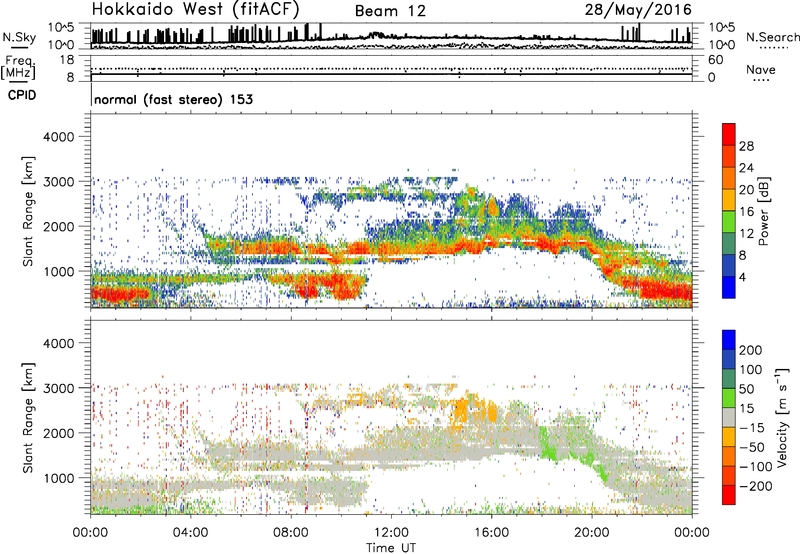This screenshot has height=554, width=800.
Task: Click the "Slant Range [km]" label of power panel
Action: point(29,211)
